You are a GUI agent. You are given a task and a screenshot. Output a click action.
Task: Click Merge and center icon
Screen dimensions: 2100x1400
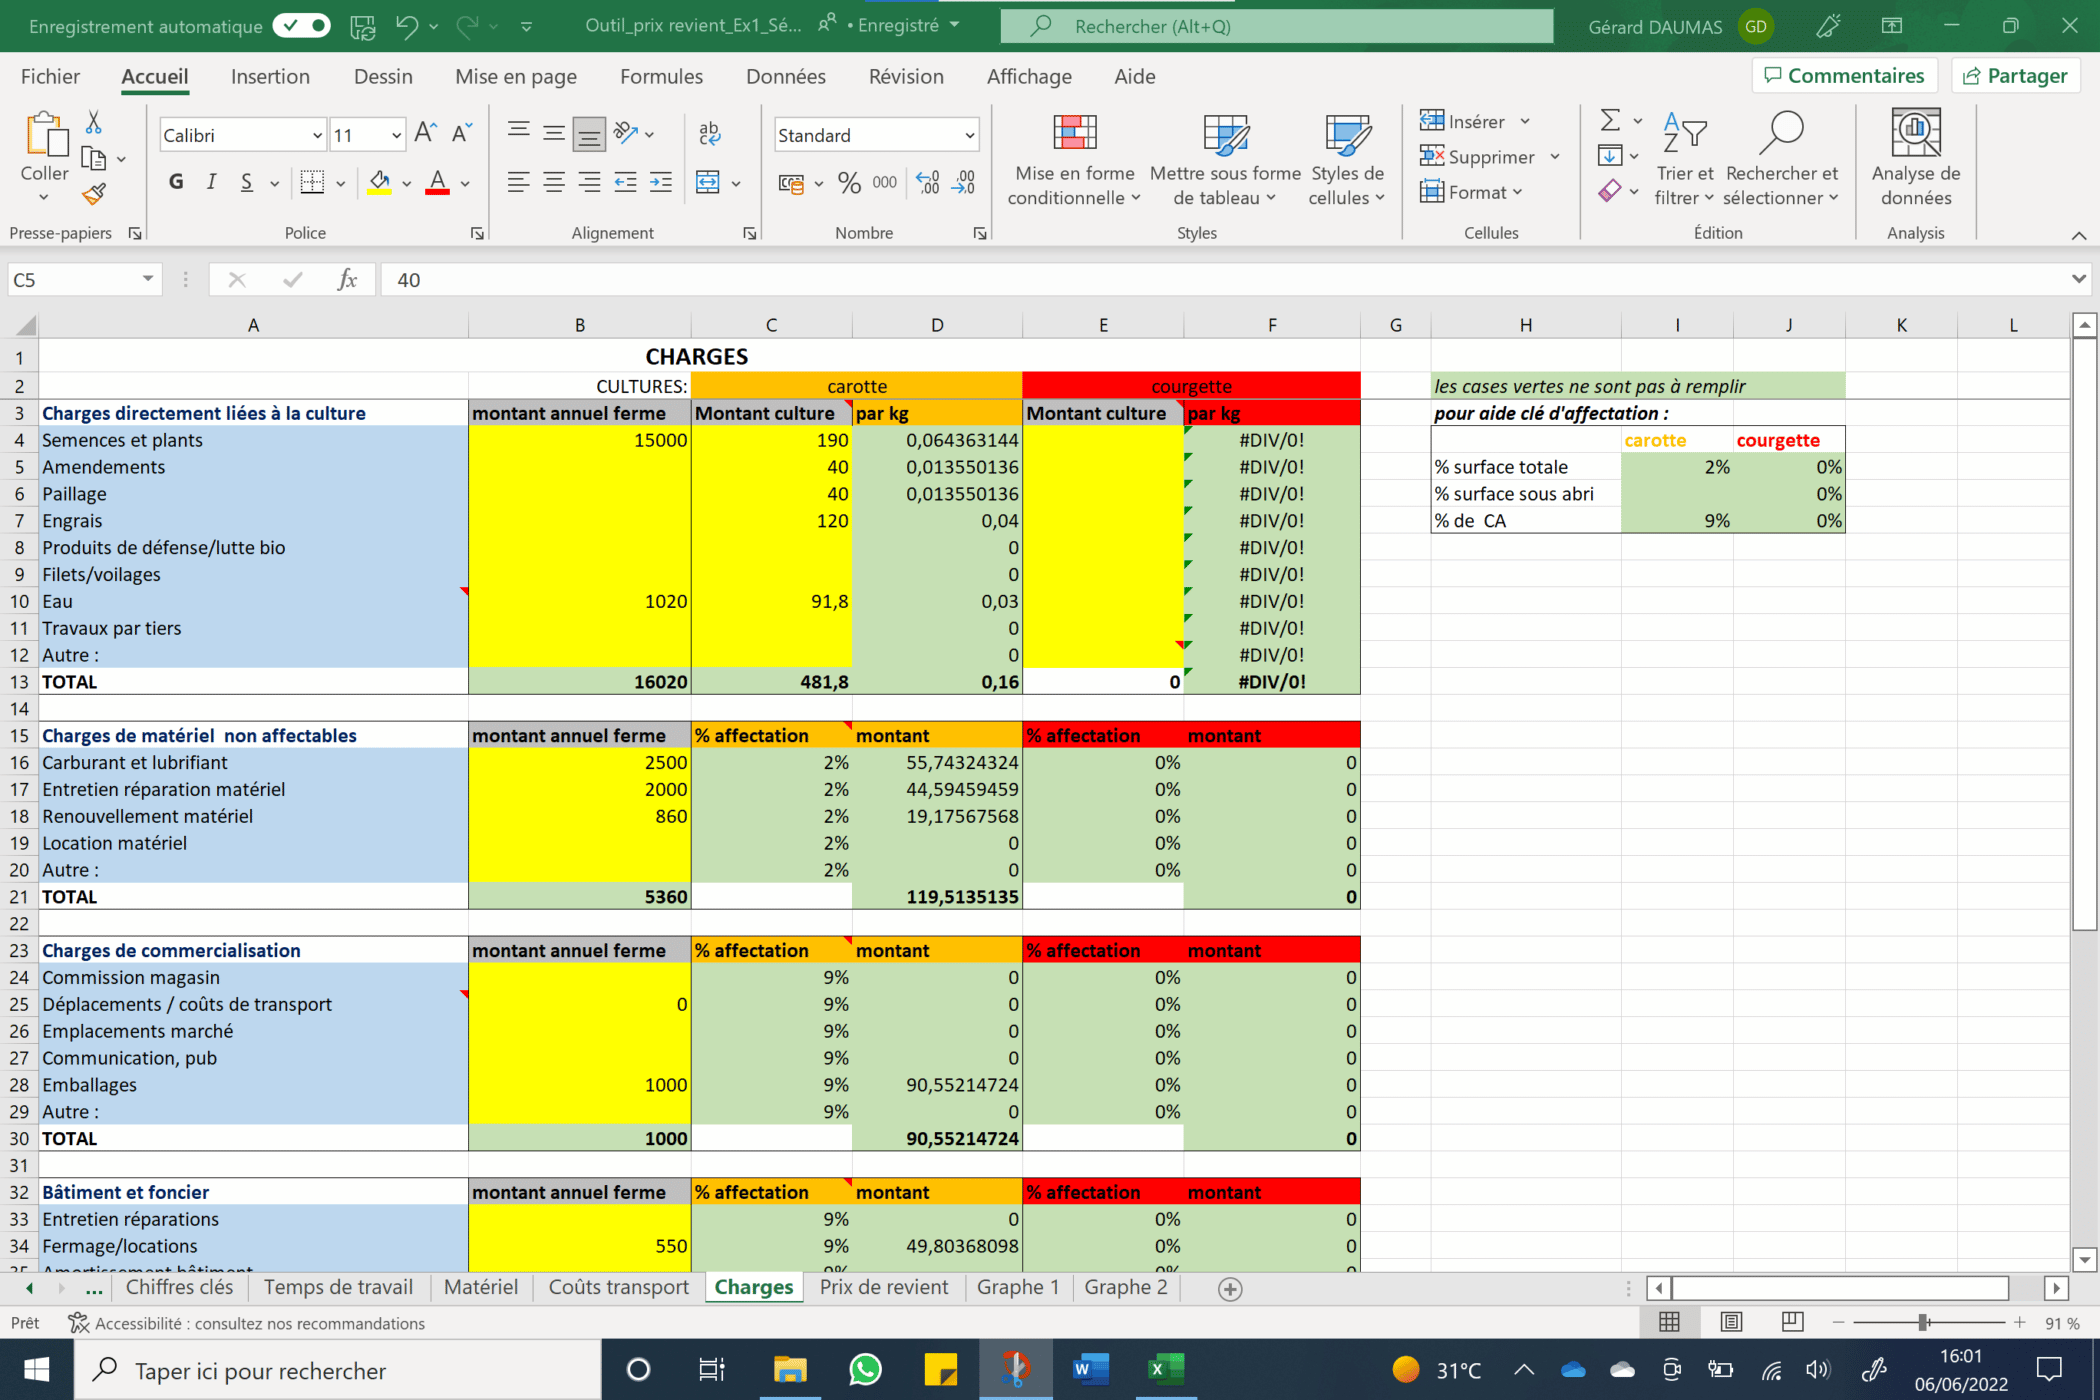coord(708,182)
